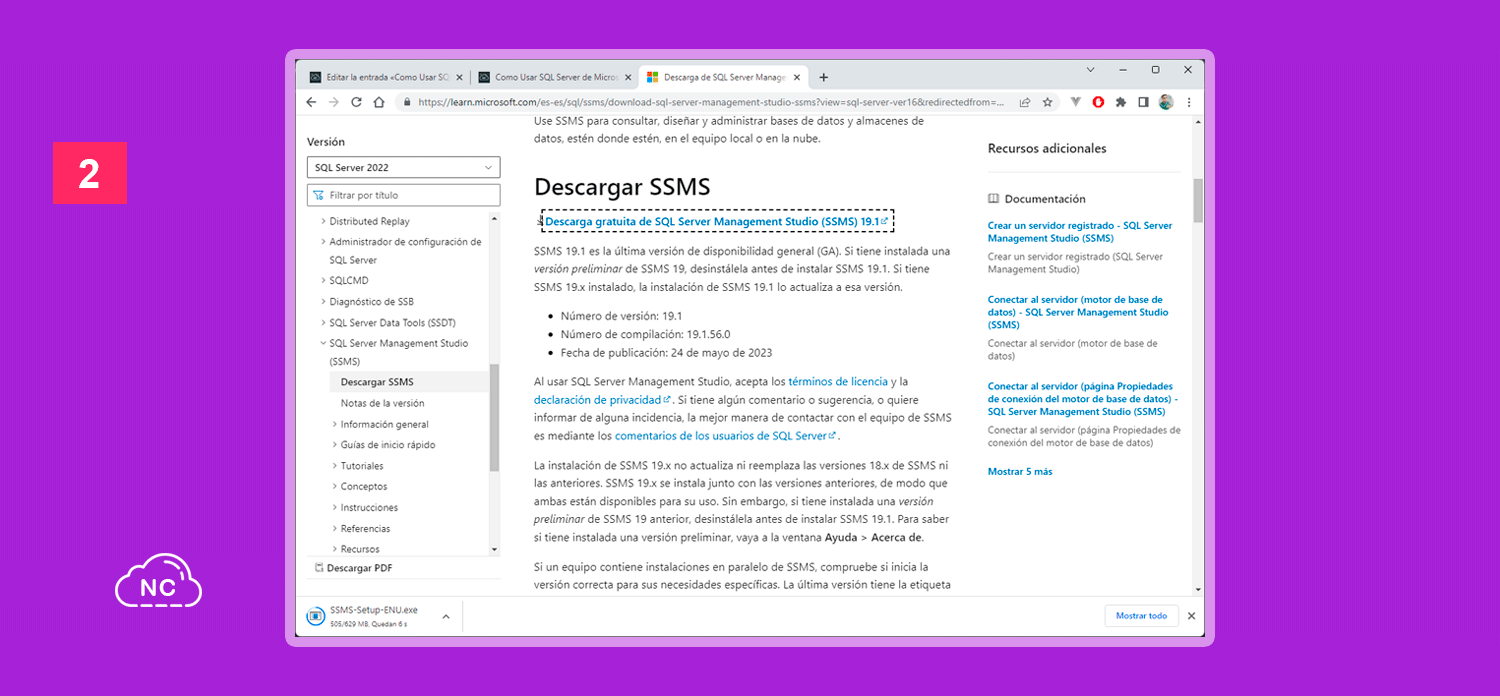Click 'Mostrar todo' downloads button
Screen dimensions: 1500x696
click(x=1141, y=616)
